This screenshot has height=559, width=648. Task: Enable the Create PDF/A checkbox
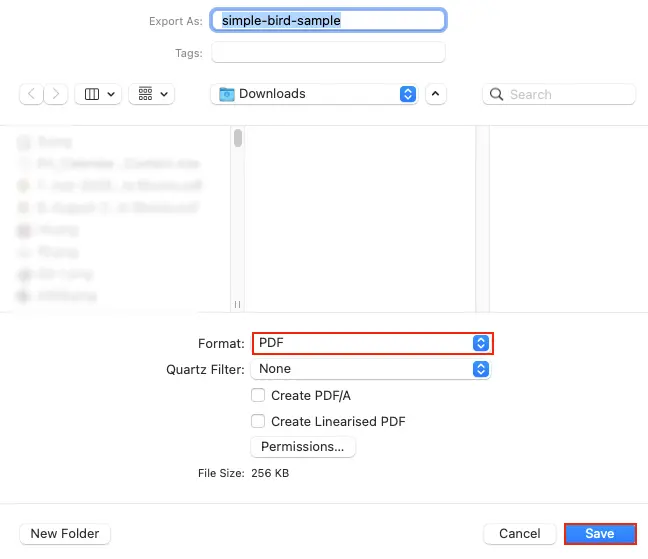pos(258,395)
